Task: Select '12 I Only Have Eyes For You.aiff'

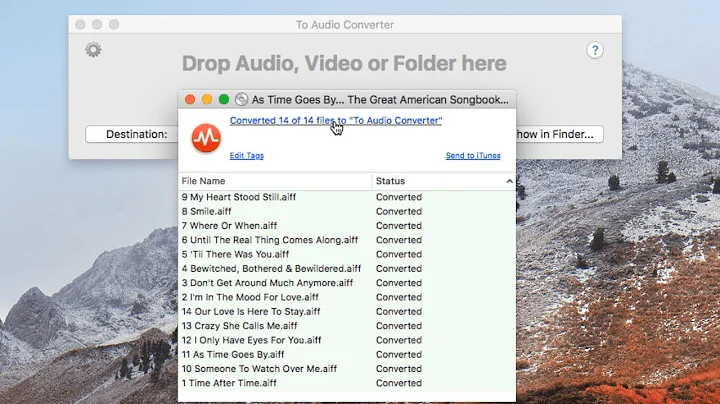Action: point(347,340)
